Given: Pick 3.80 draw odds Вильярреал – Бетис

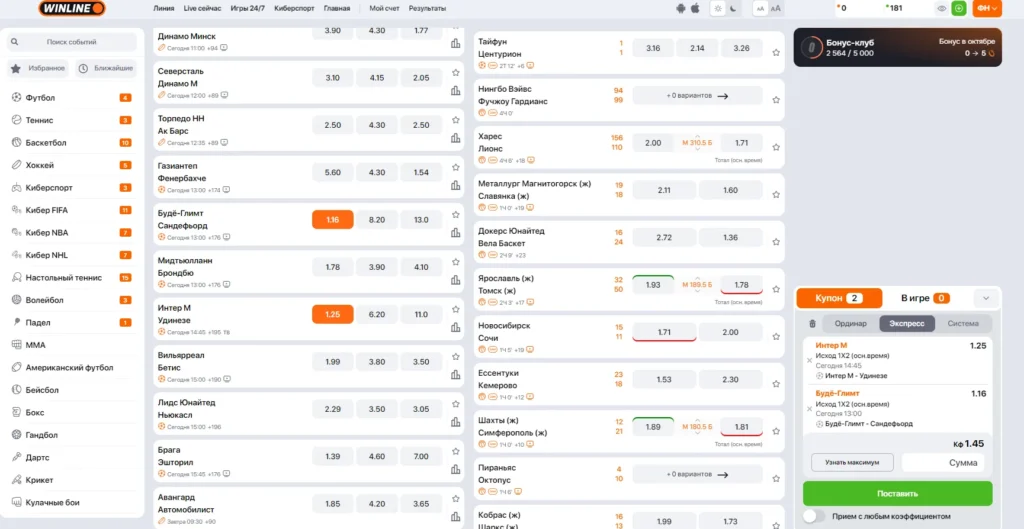Looking at the screenshot, I should 377,362.
